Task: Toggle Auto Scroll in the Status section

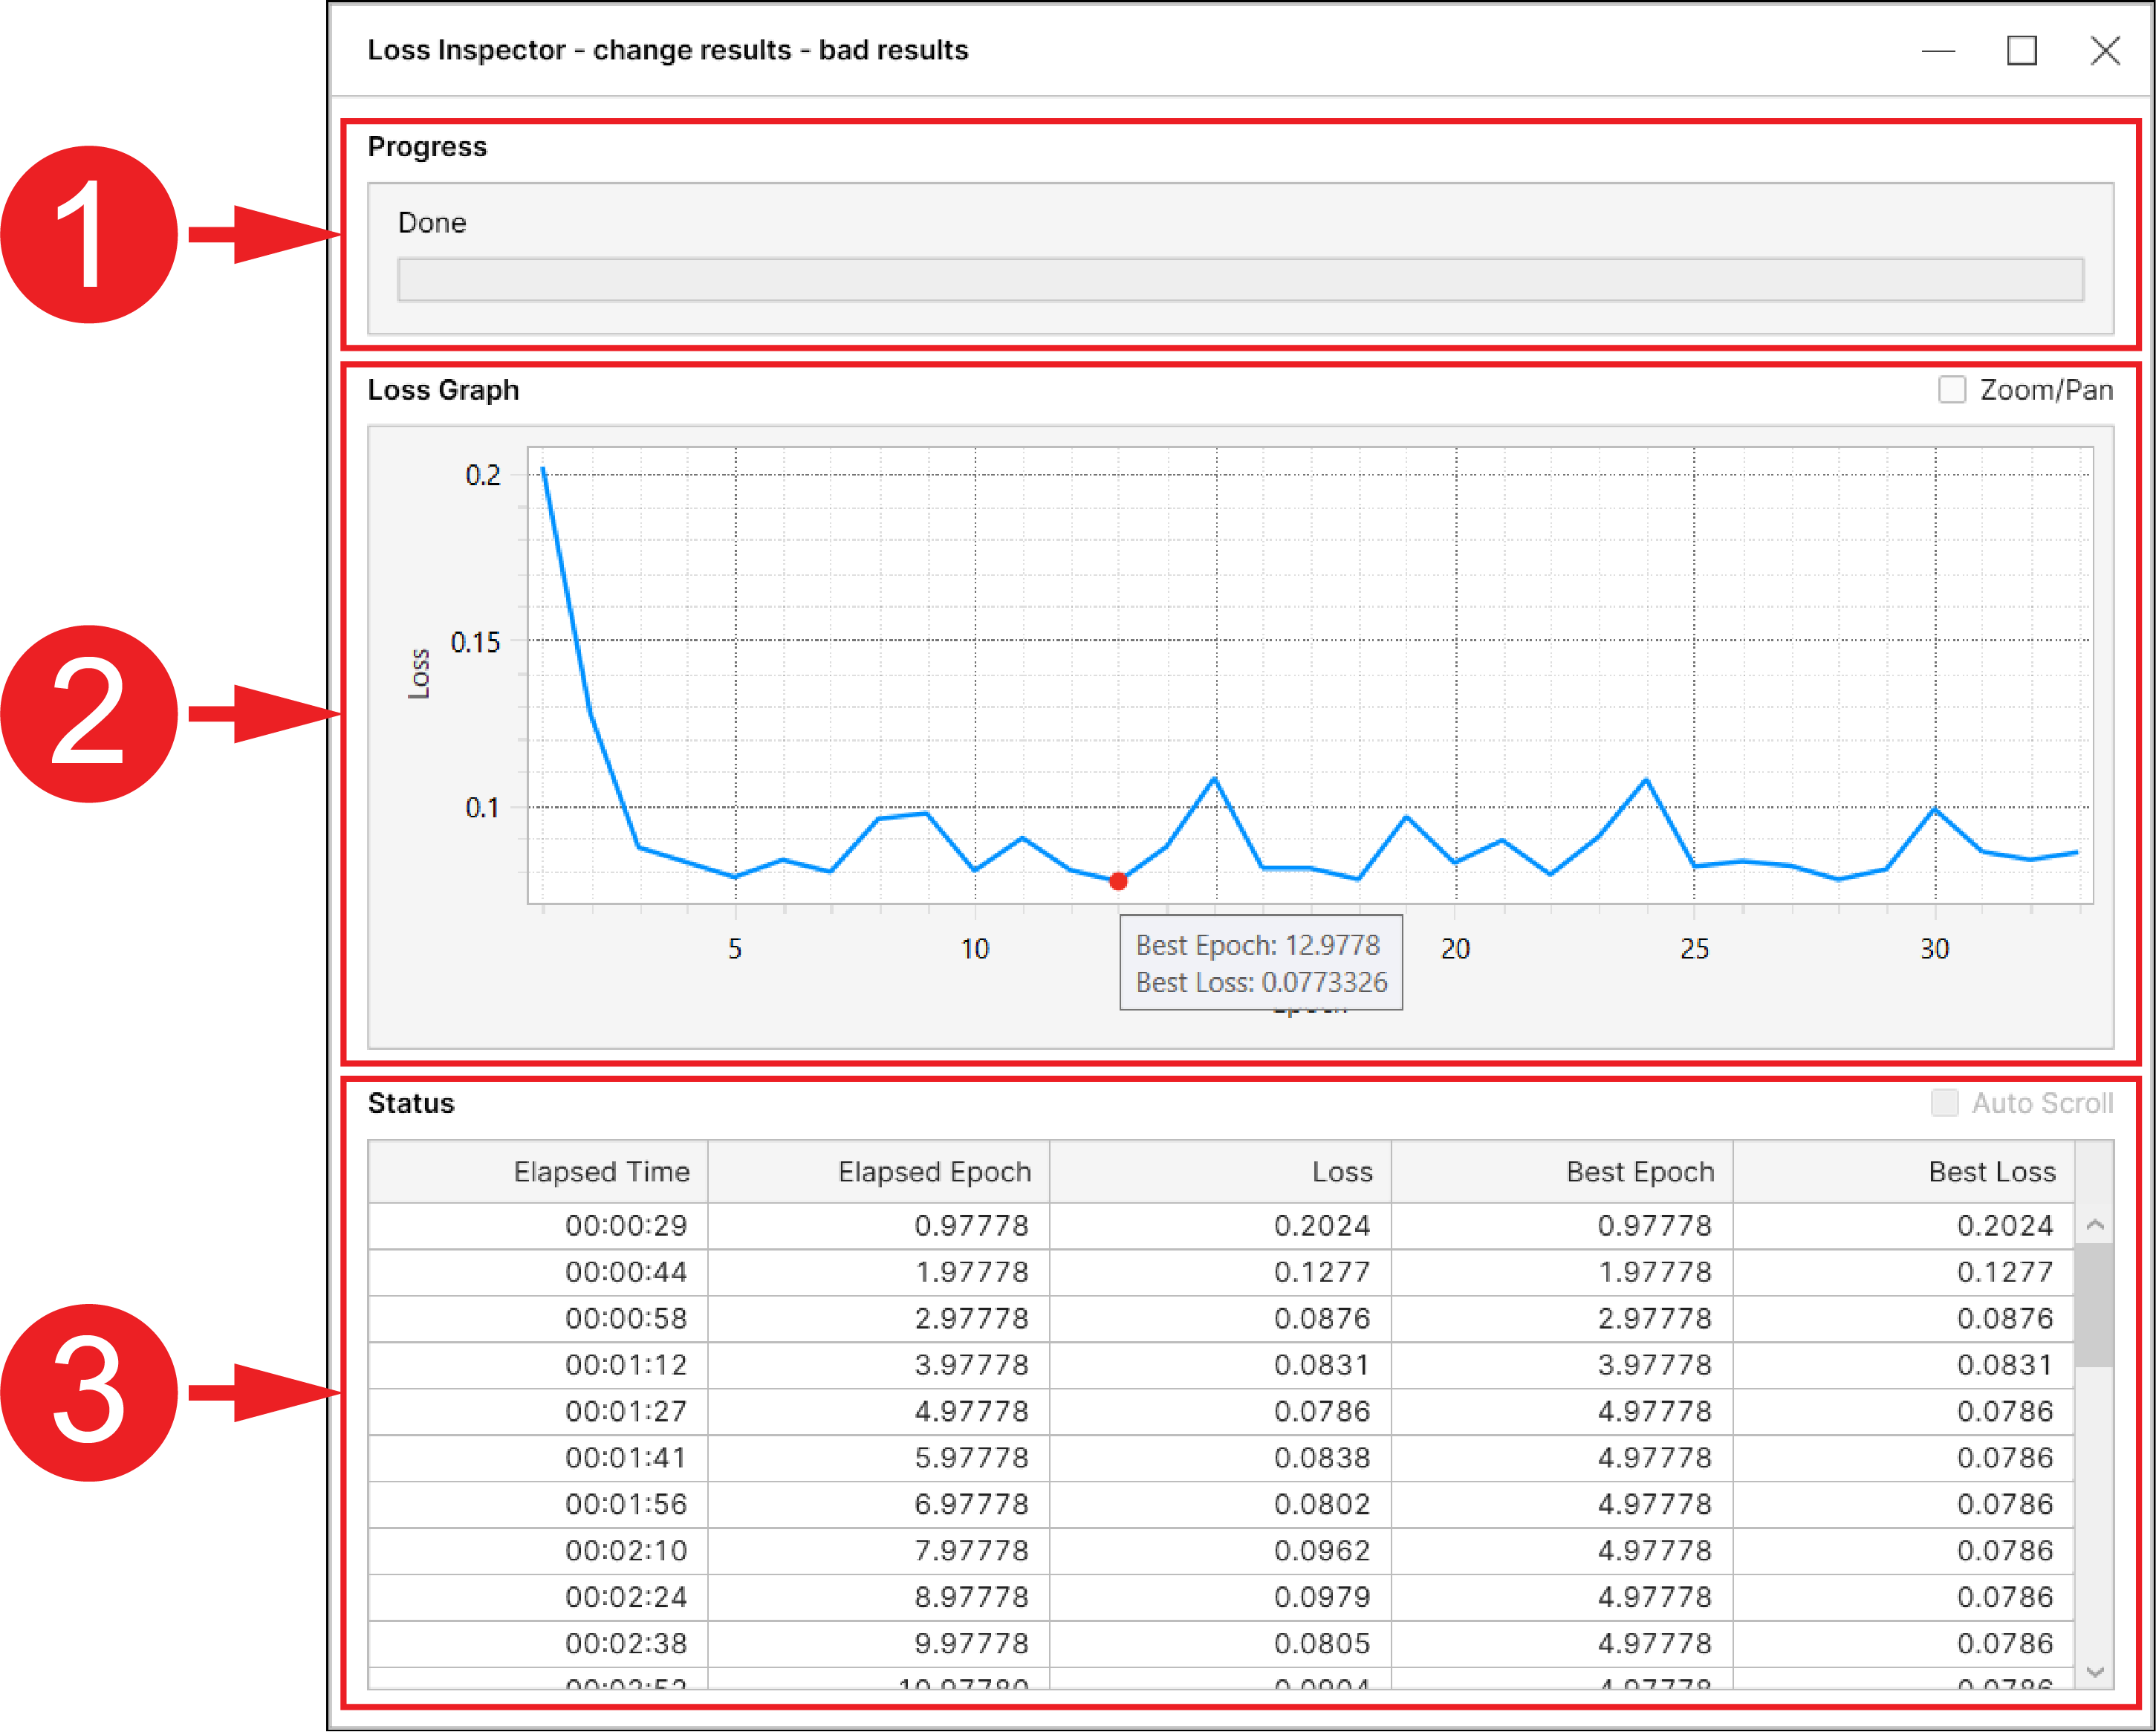Action: pos(1945,1103)
